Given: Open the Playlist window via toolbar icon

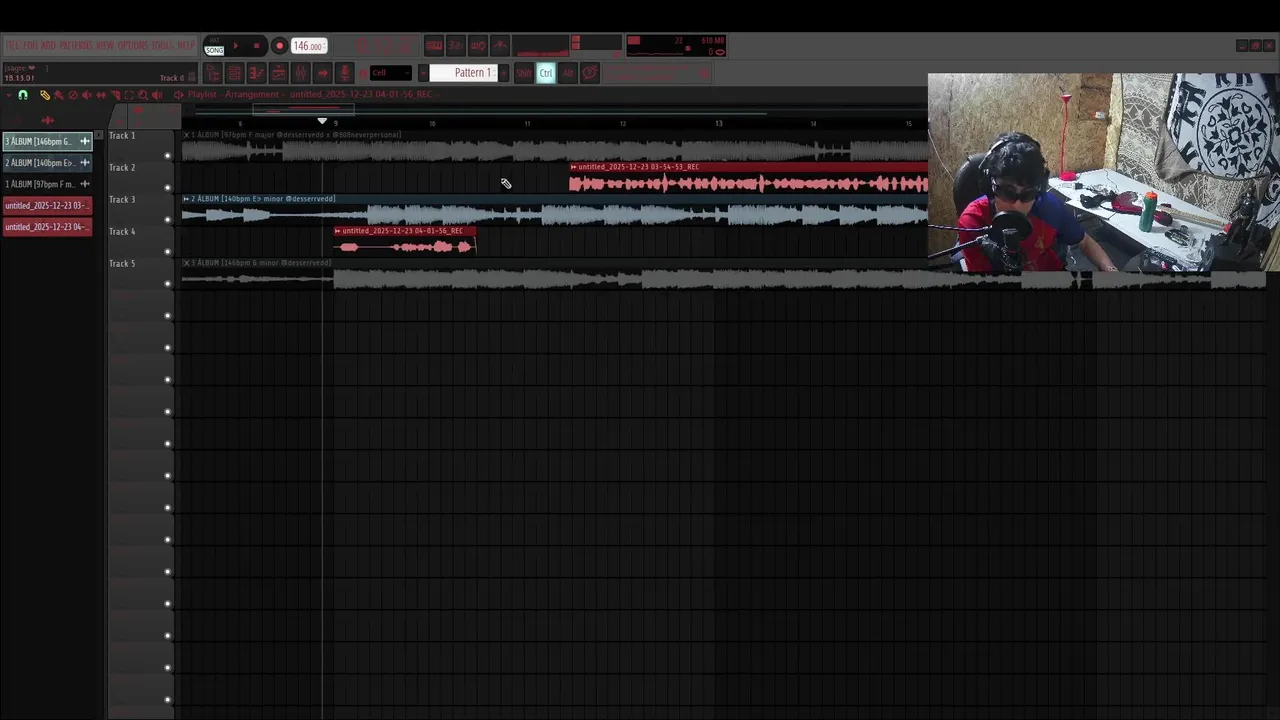Looking at the screenshot, I should (213, 73).
